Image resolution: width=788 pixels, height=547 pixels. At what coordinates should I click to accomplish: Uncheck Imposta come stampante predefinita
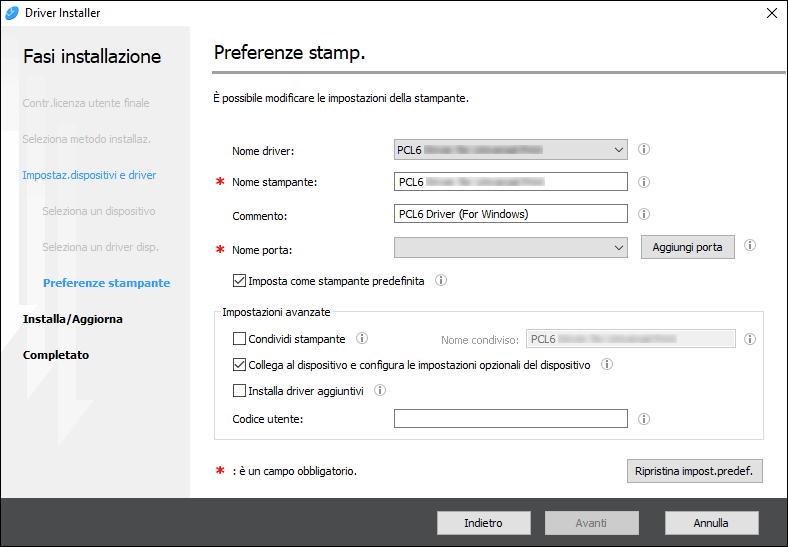pyautogui.click(x=239, y=281)
